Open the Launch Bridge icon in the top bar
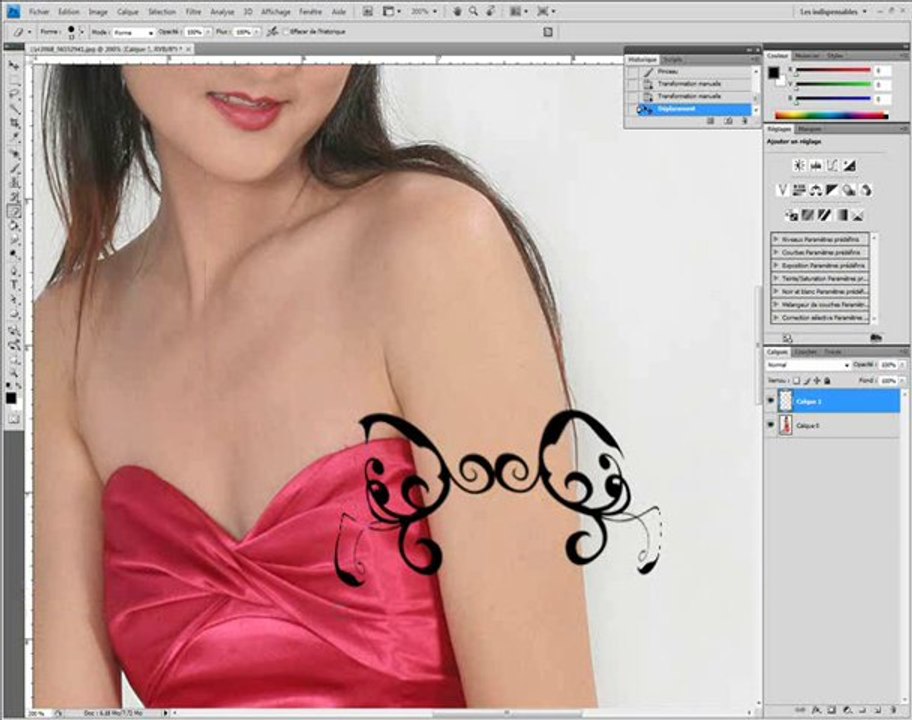 point(368,11)
